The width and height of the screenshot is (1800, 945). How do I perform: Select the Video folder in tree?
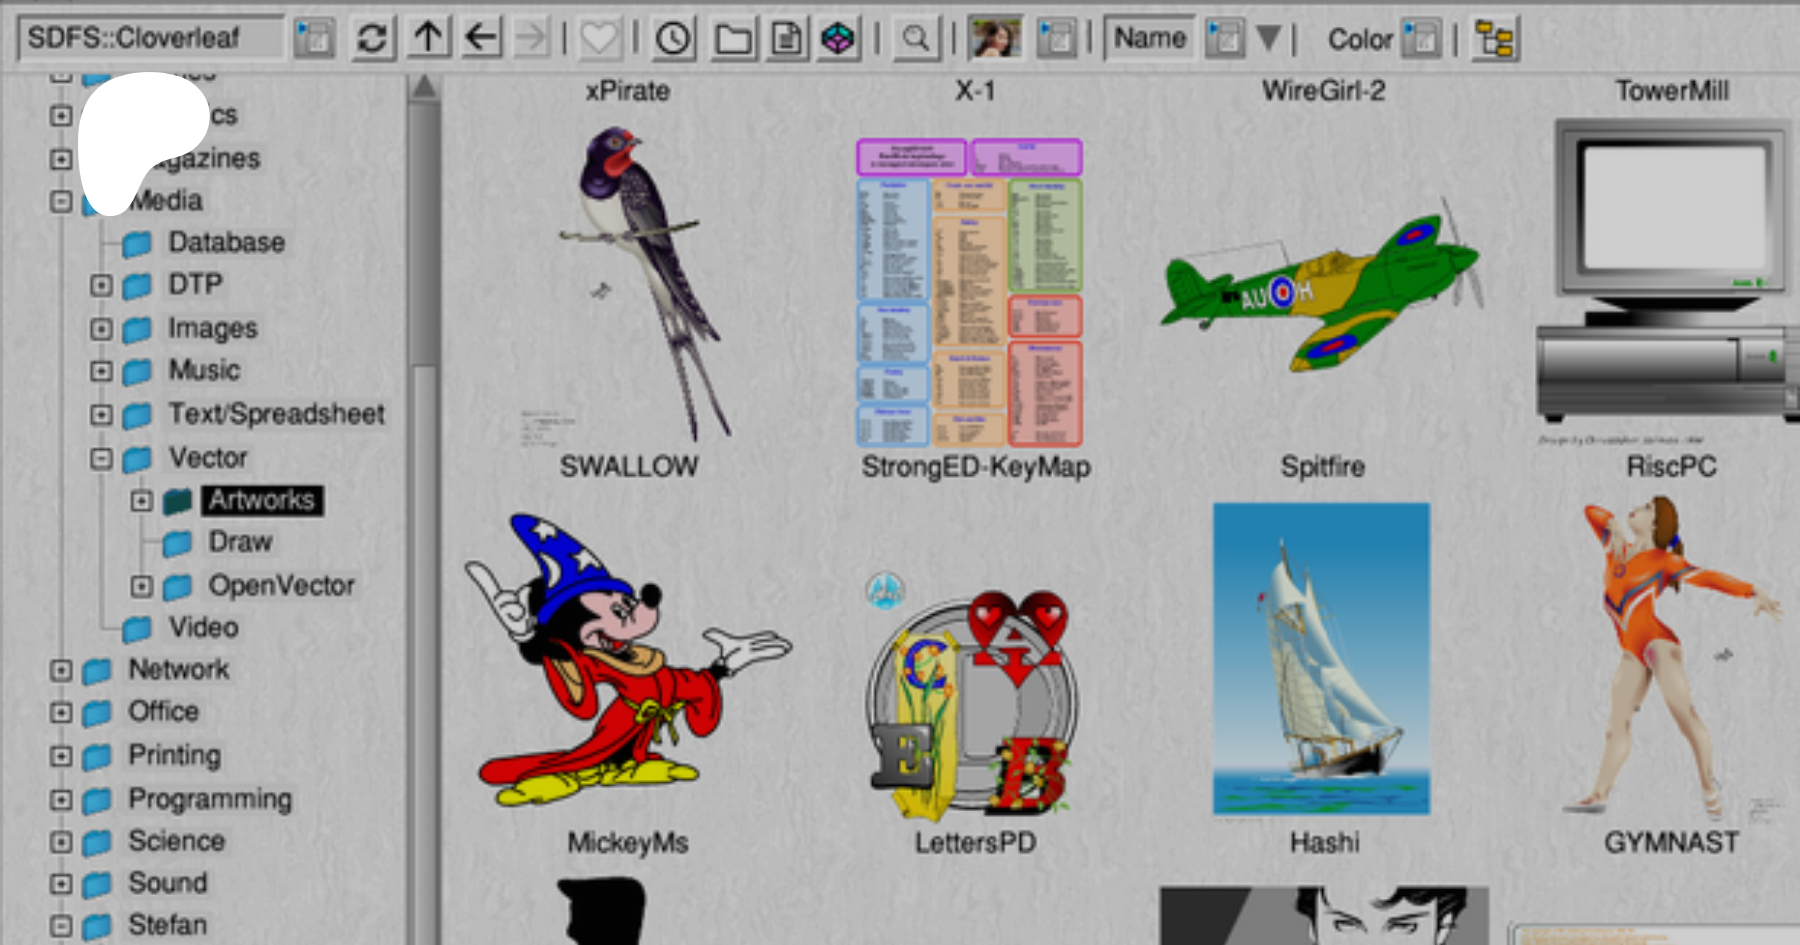(x=203, y=628)
